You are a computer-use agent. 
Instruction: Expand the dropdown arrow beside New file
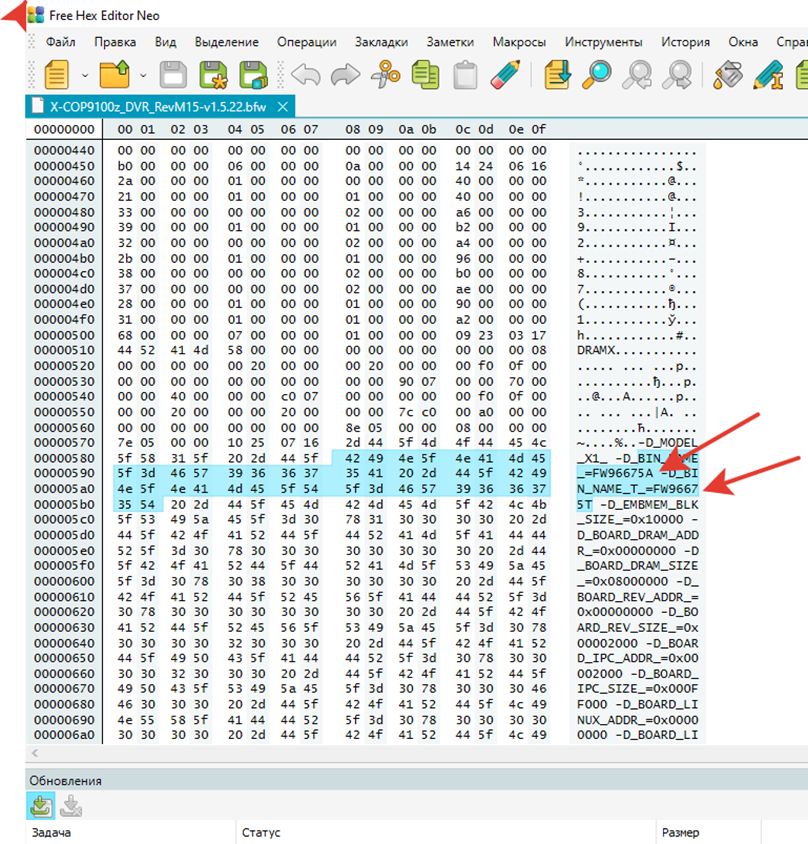pos(85,75)
